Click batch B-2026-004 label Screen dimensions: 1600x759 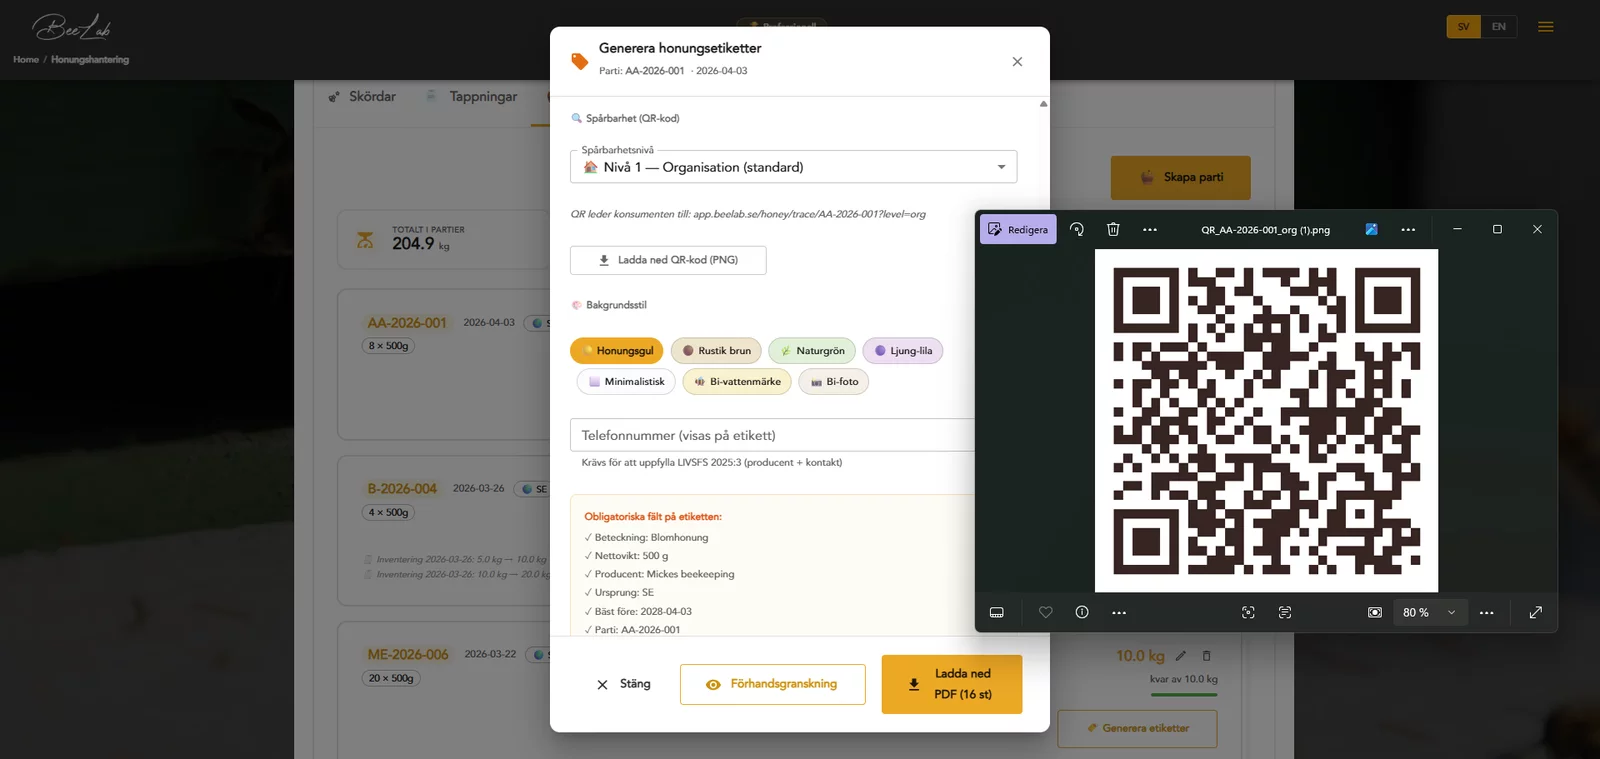[x=402, y=489]
